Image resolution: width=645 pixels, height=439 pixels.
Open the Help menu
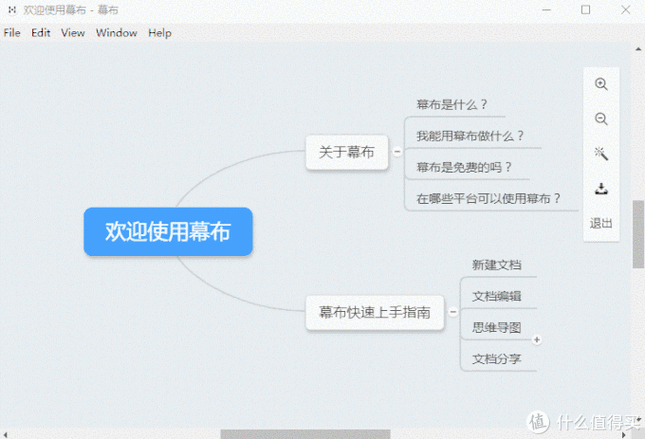160,33
